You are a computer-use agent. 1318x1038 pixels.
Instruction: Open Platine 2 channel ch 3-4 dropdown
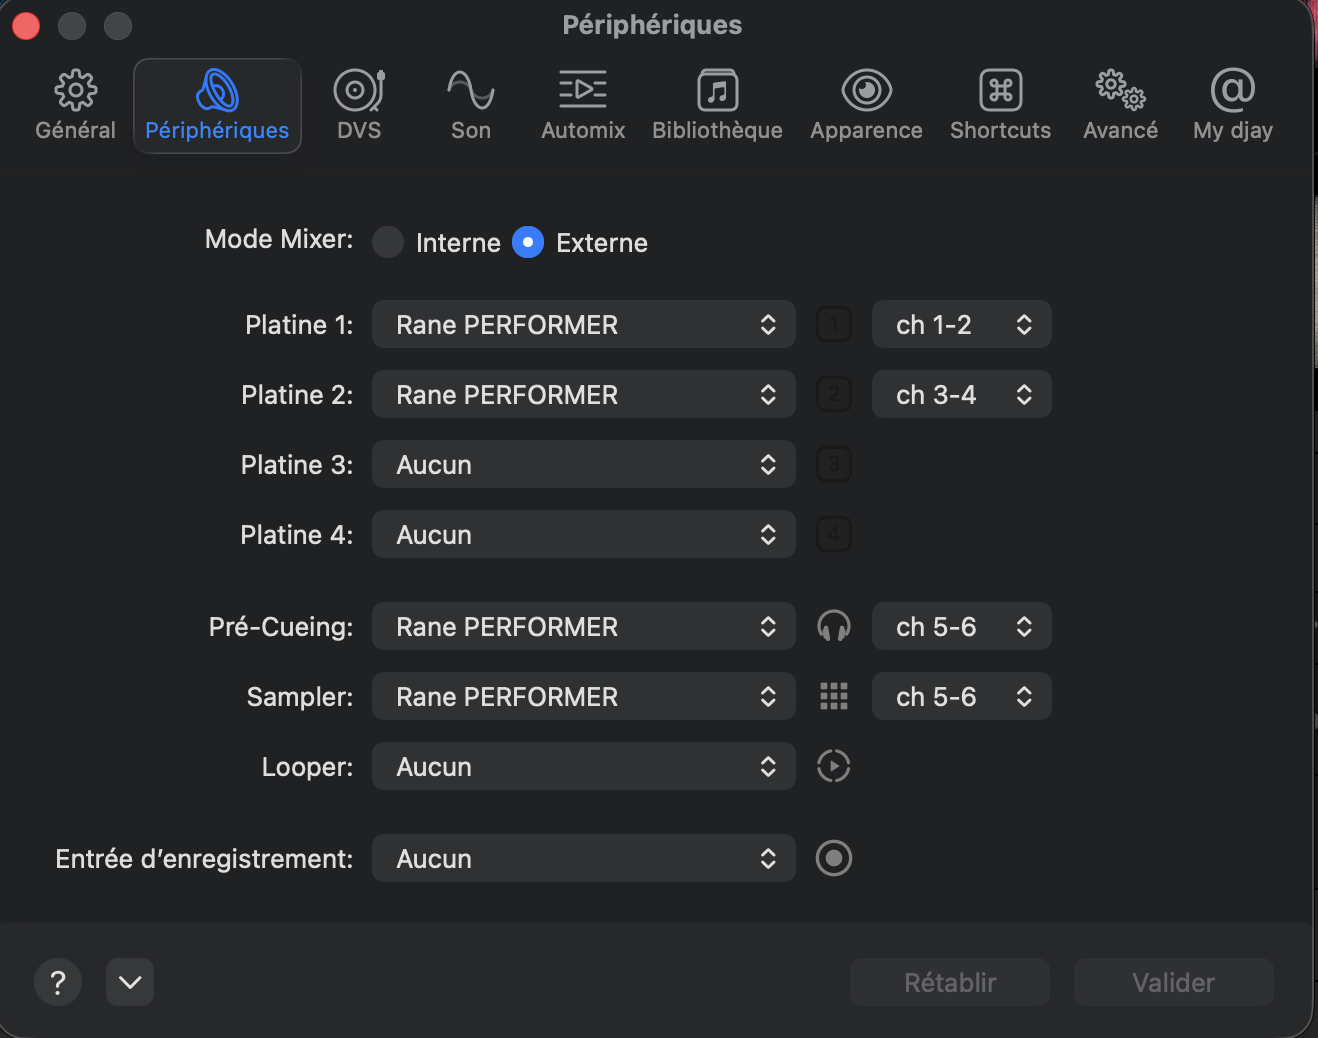(x=961, y=395)
